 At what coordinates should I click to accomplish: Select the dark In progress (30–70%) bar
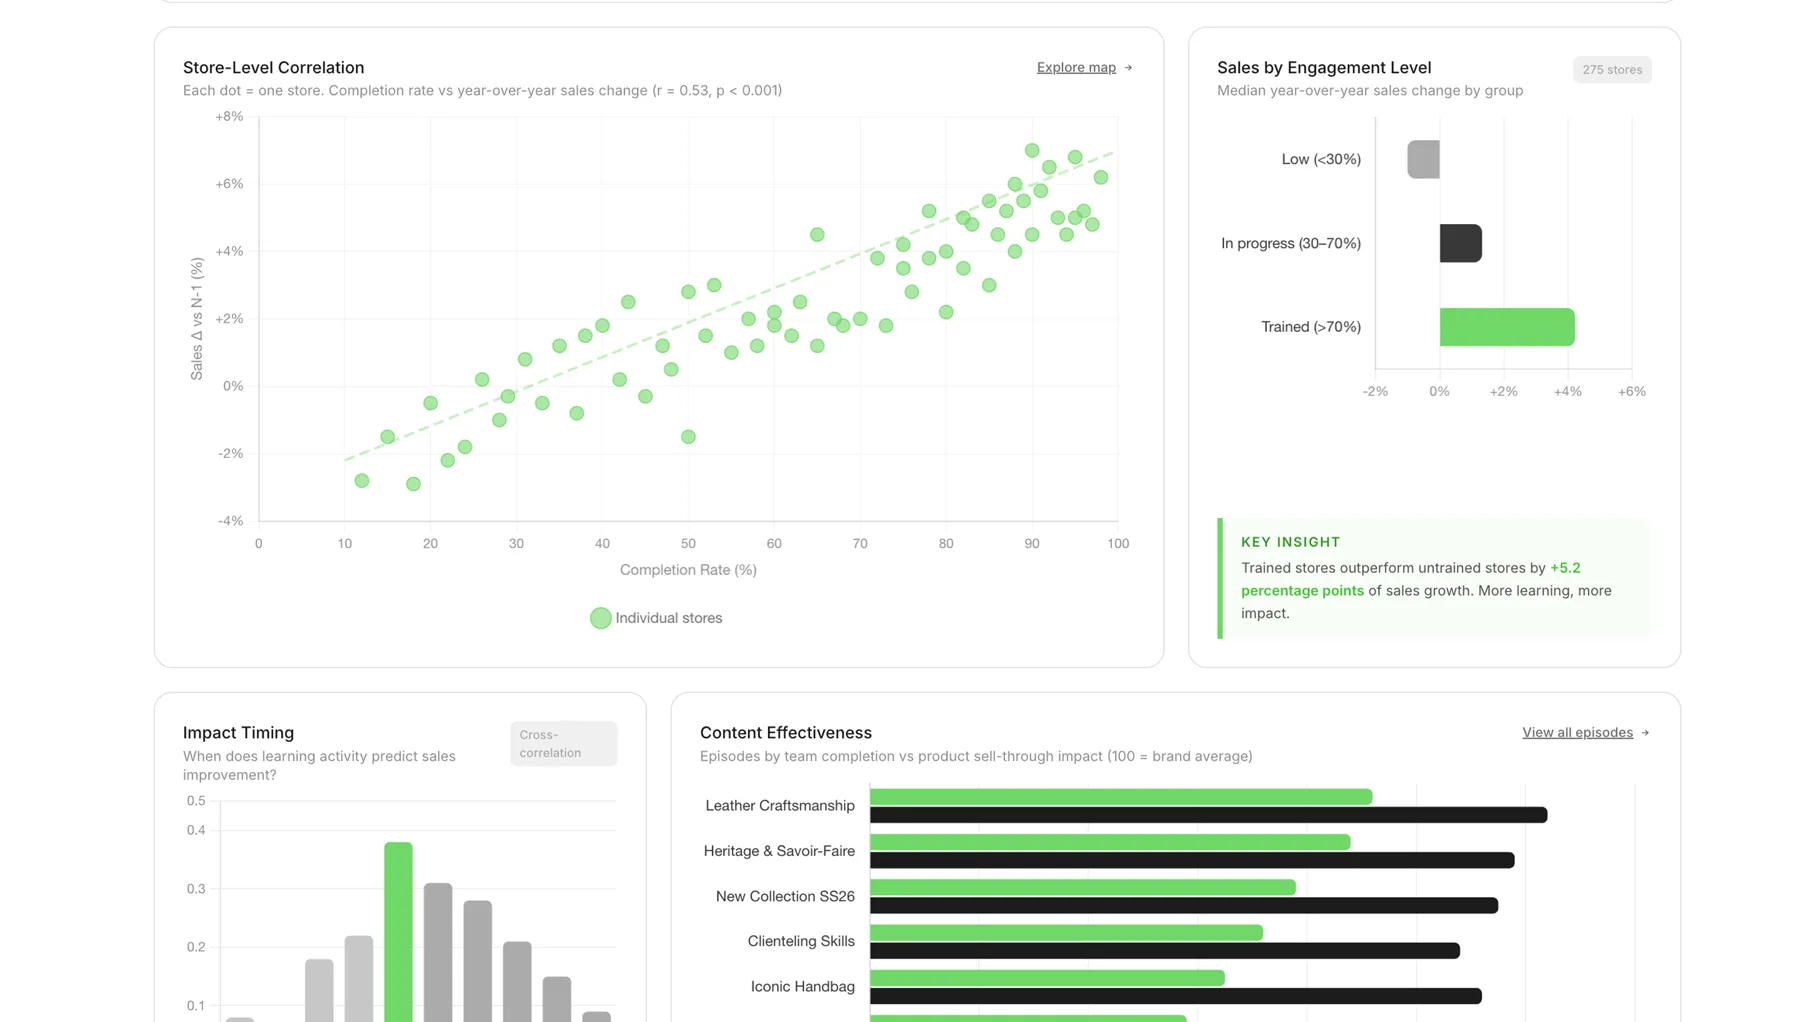(1460, 244)
